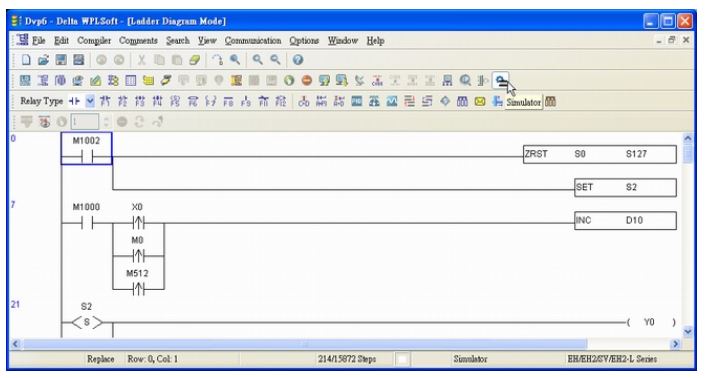
Task: Click the horizontal scrollbar thumb
Action: [305, 344]
